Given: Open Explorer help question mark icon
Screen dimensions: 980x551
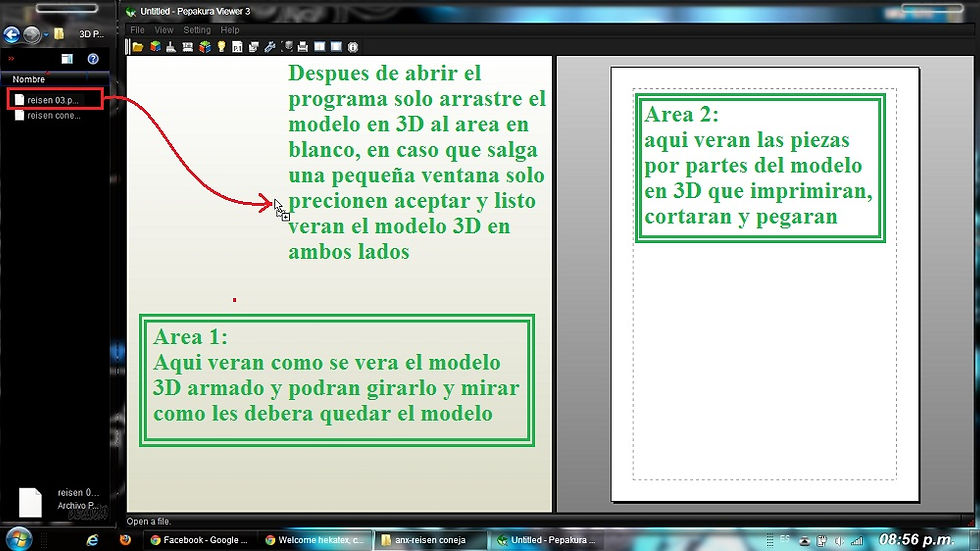Looking at the screenshot, I should click(93, 59).
